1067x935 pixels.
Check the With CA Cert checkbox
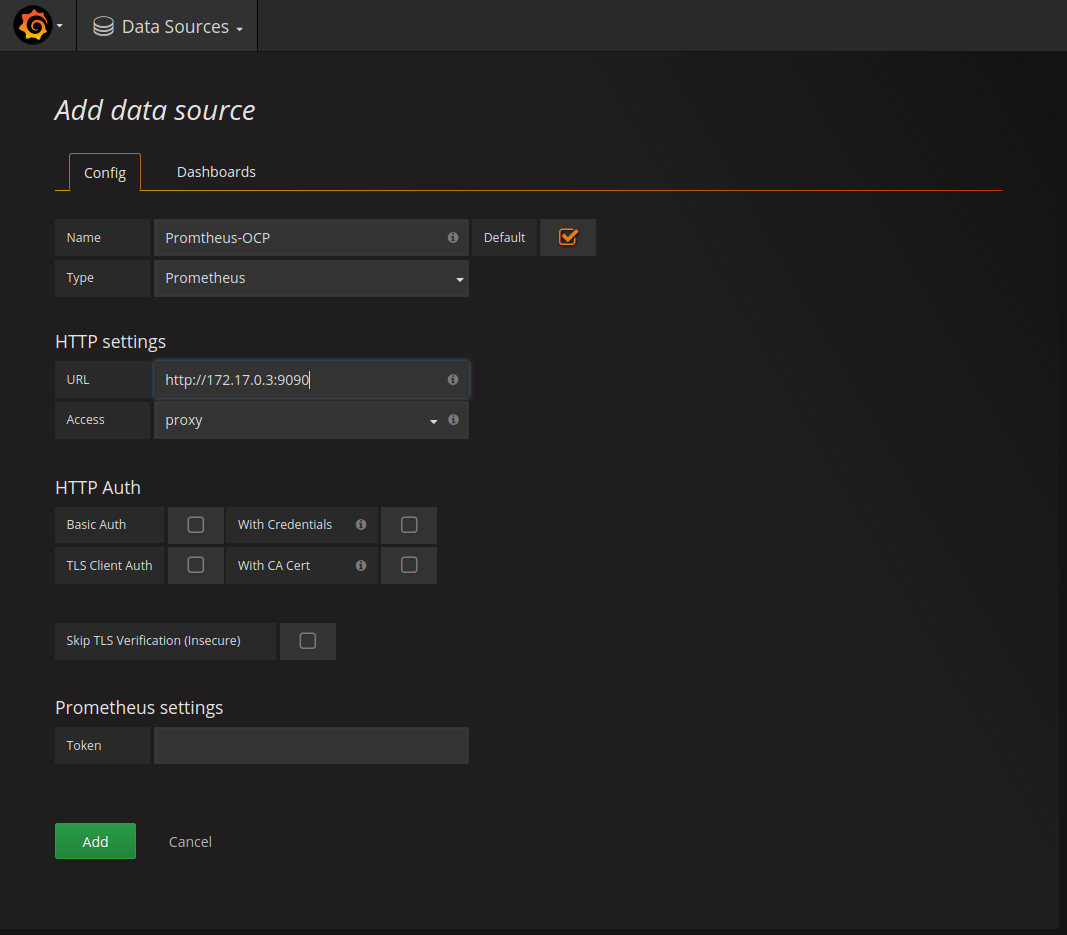click(409, 565)
